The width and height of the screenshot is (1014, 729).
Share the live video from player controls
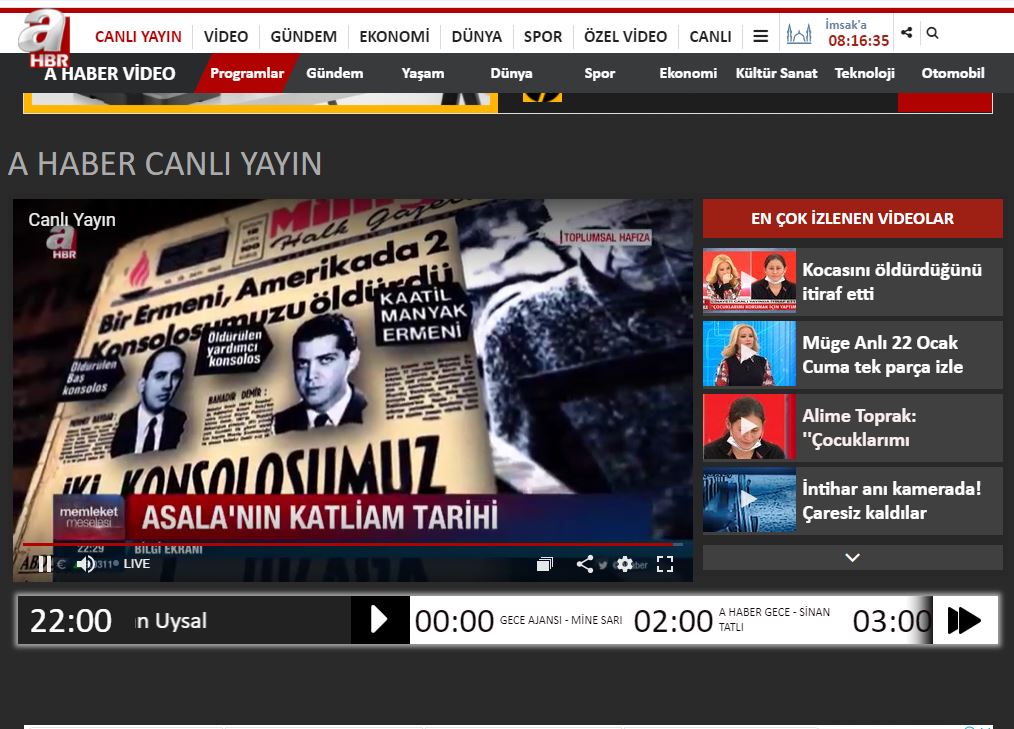coord(585,564)
